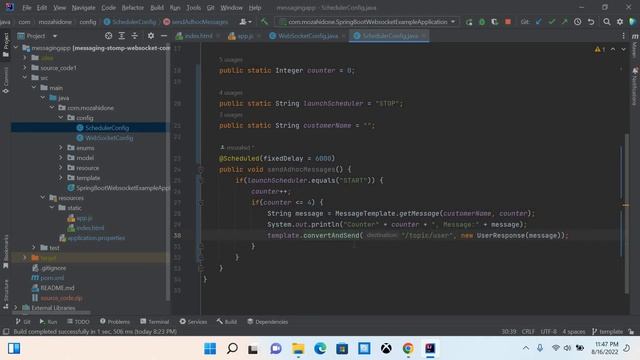640x360 pixels.
Task: Git update project blue arrow icon
Action: (539, 22)
